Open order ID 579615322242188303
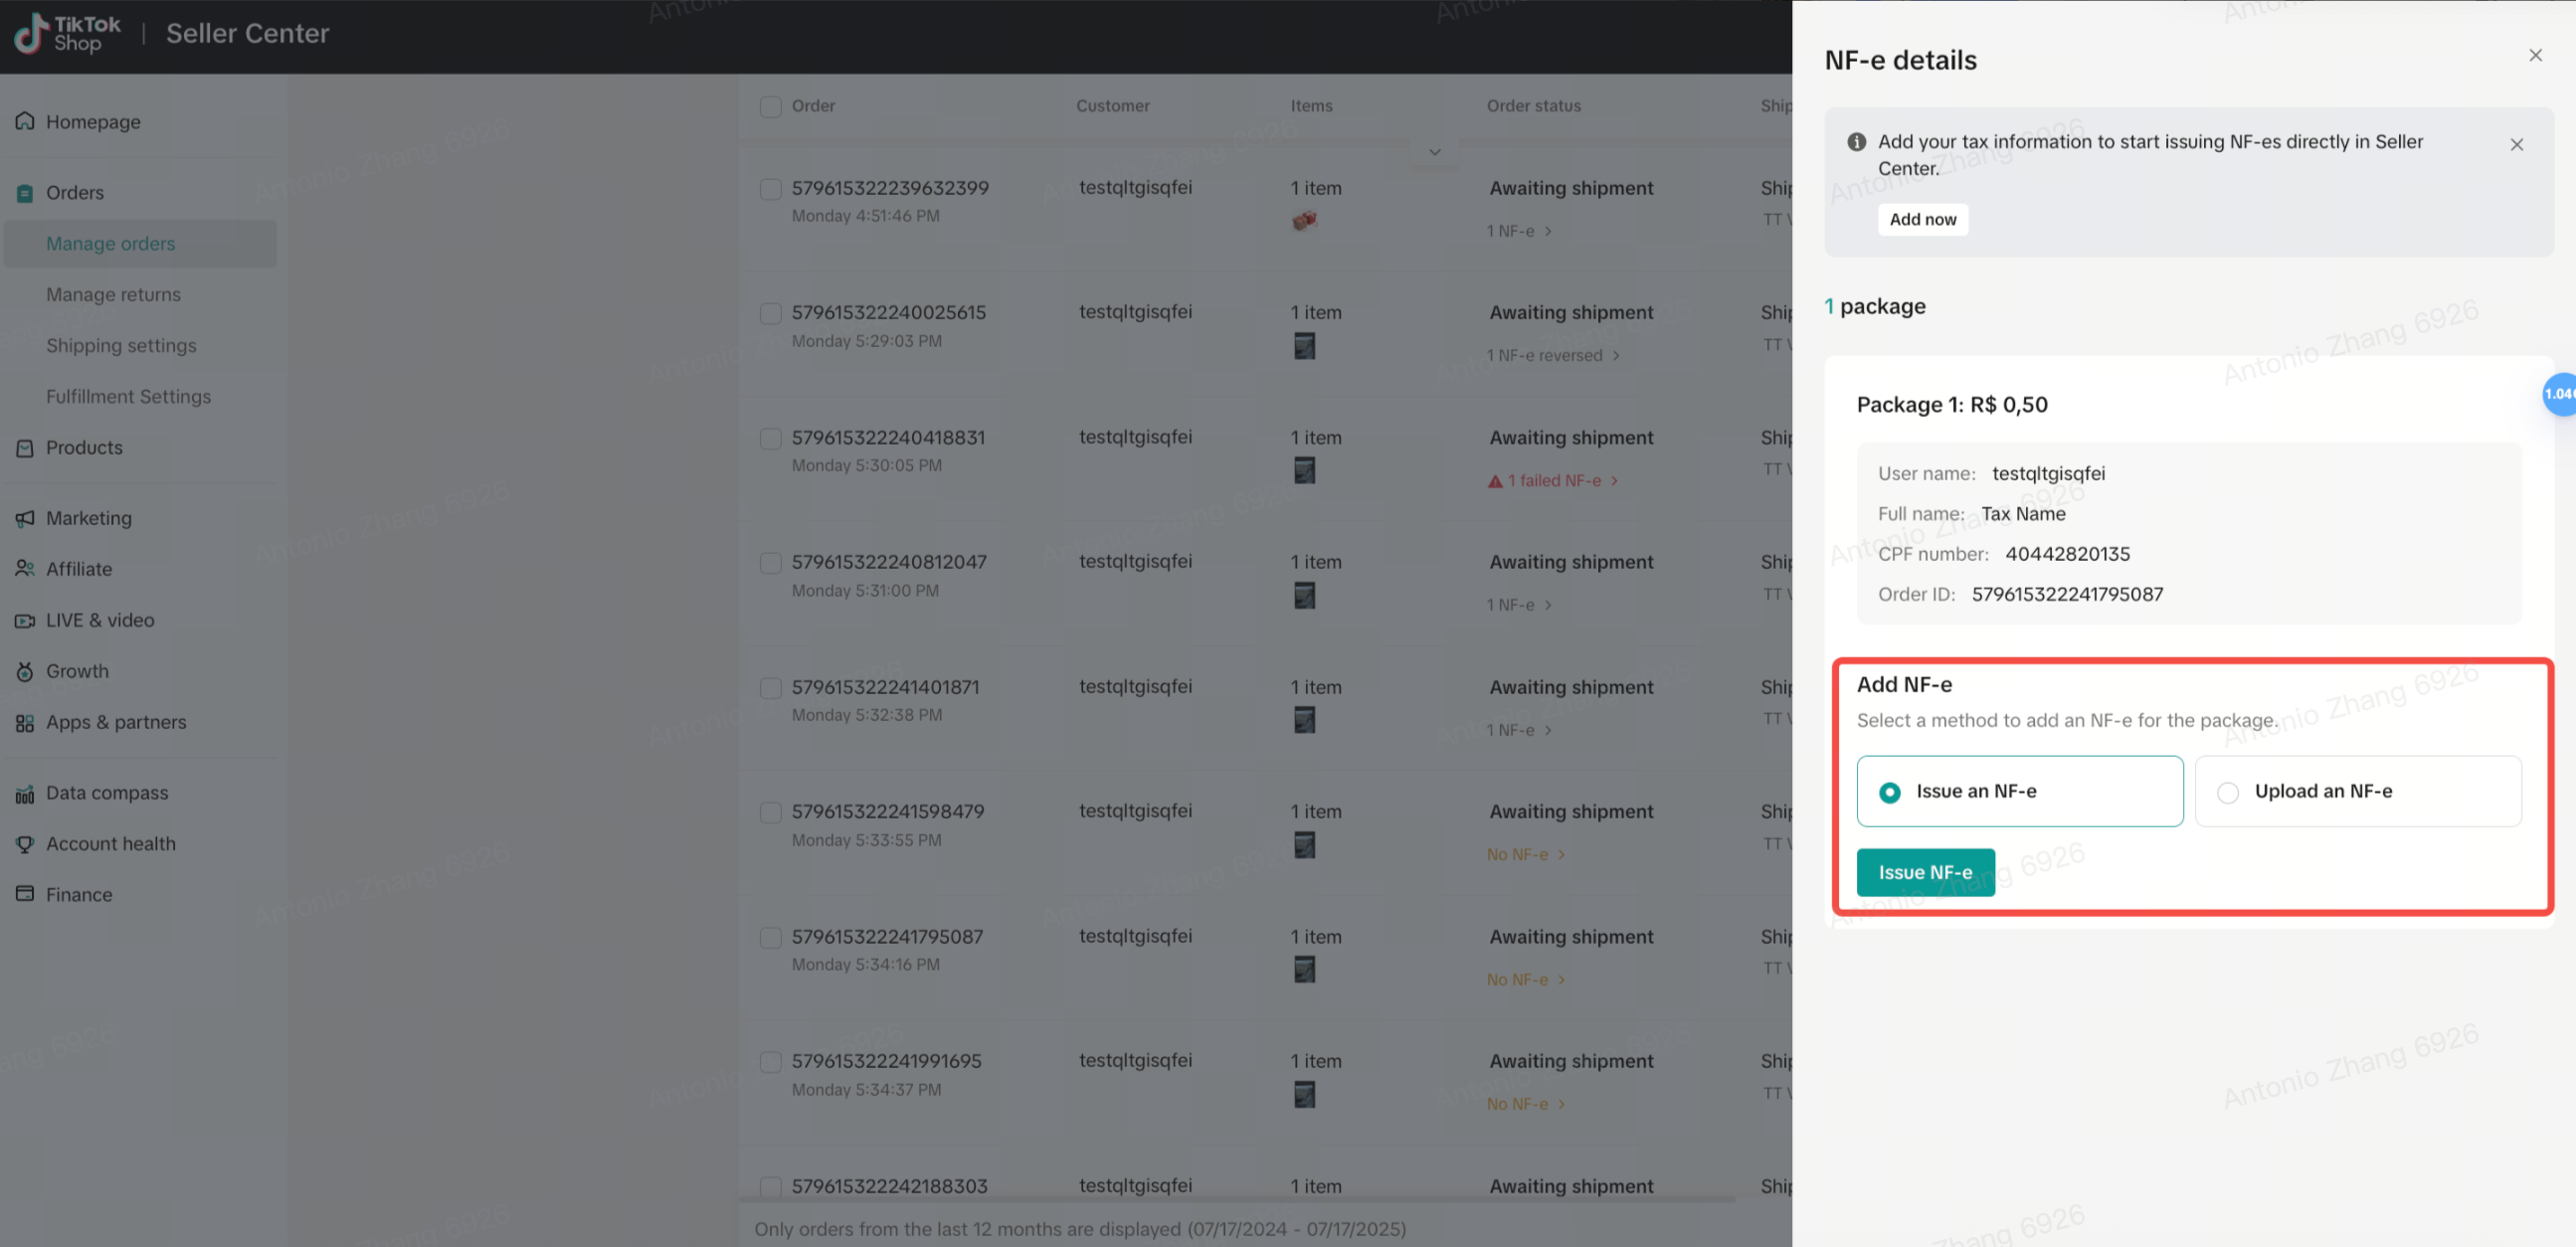 pos(889,1186)
